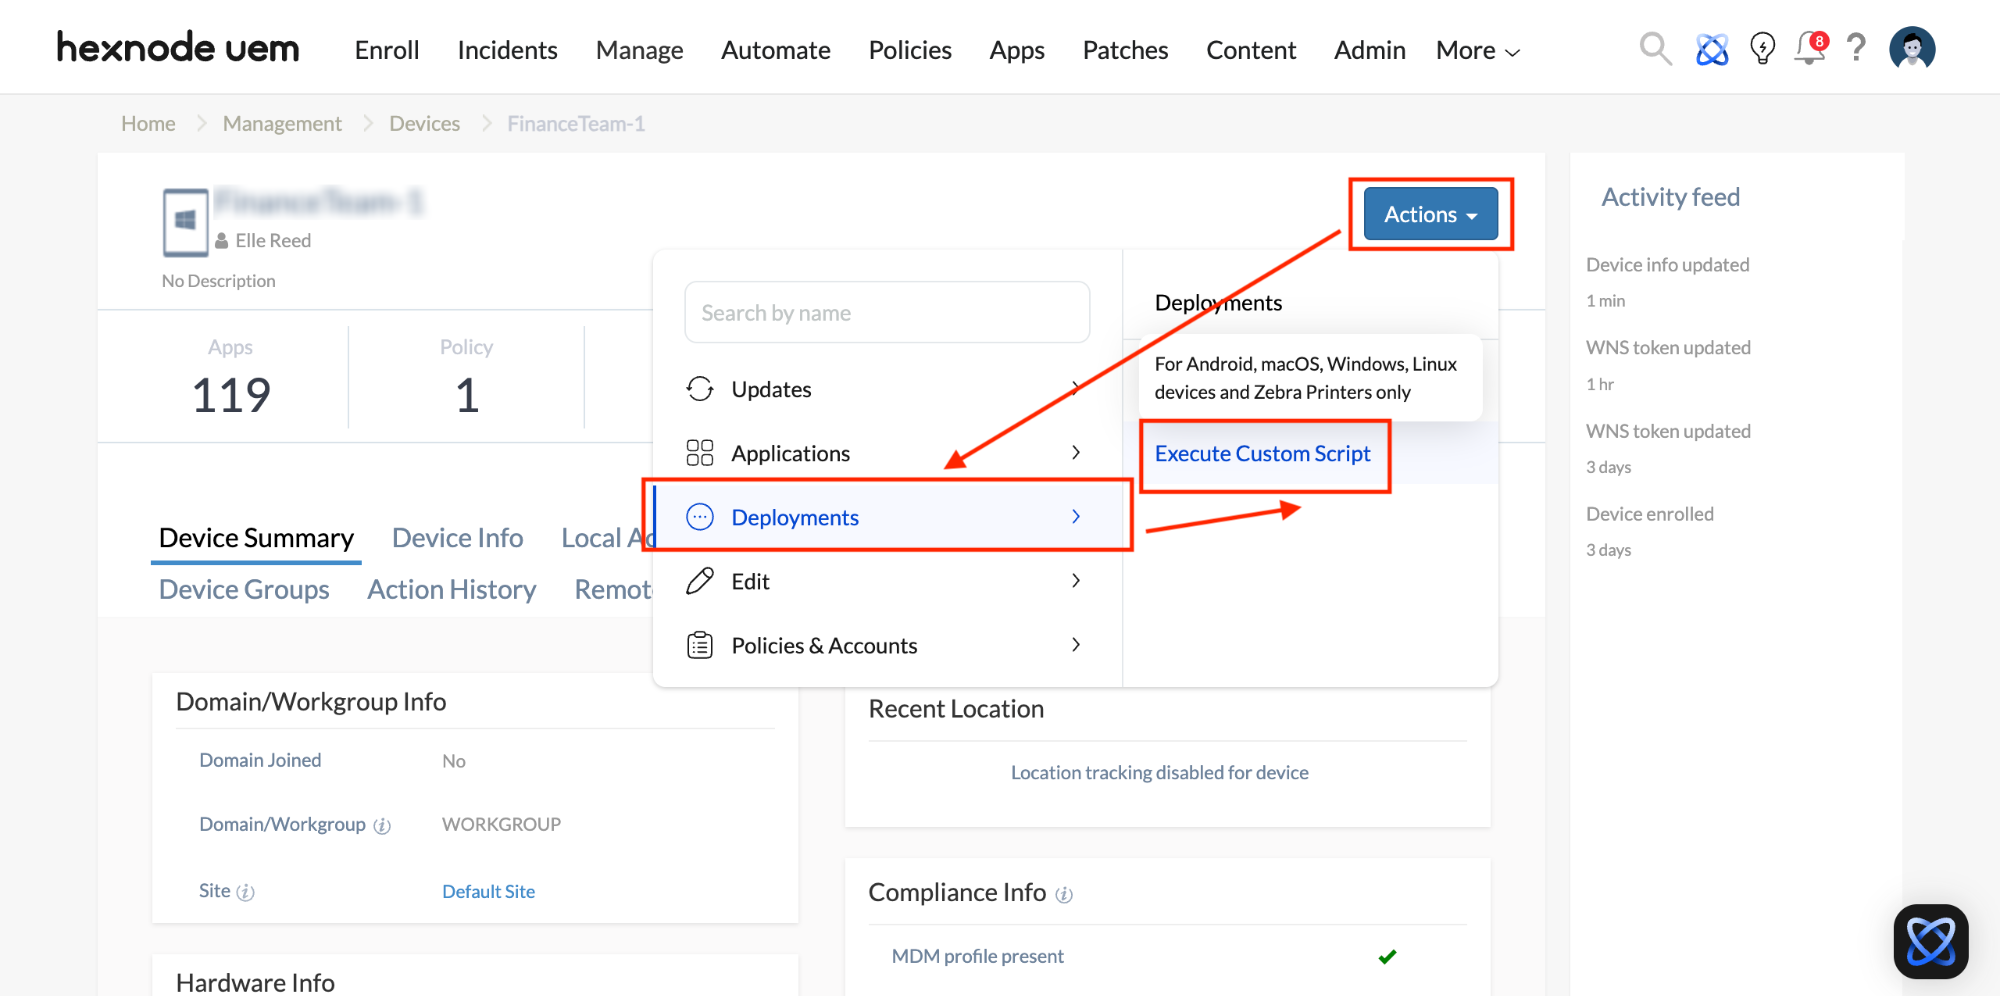Open help using the question mark icon
2000x996 pixels.
coord(1856,48)
